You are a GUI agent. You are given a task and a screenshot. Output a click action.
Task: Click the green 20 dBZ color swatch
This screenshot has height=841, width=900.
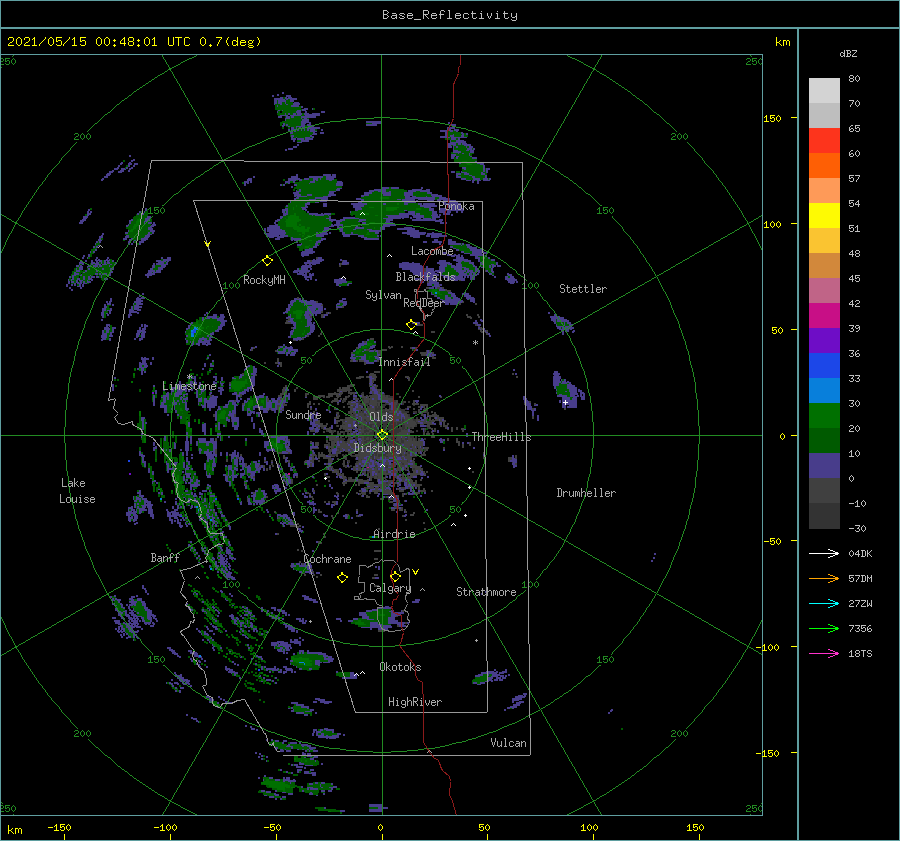tap(824, 416)
